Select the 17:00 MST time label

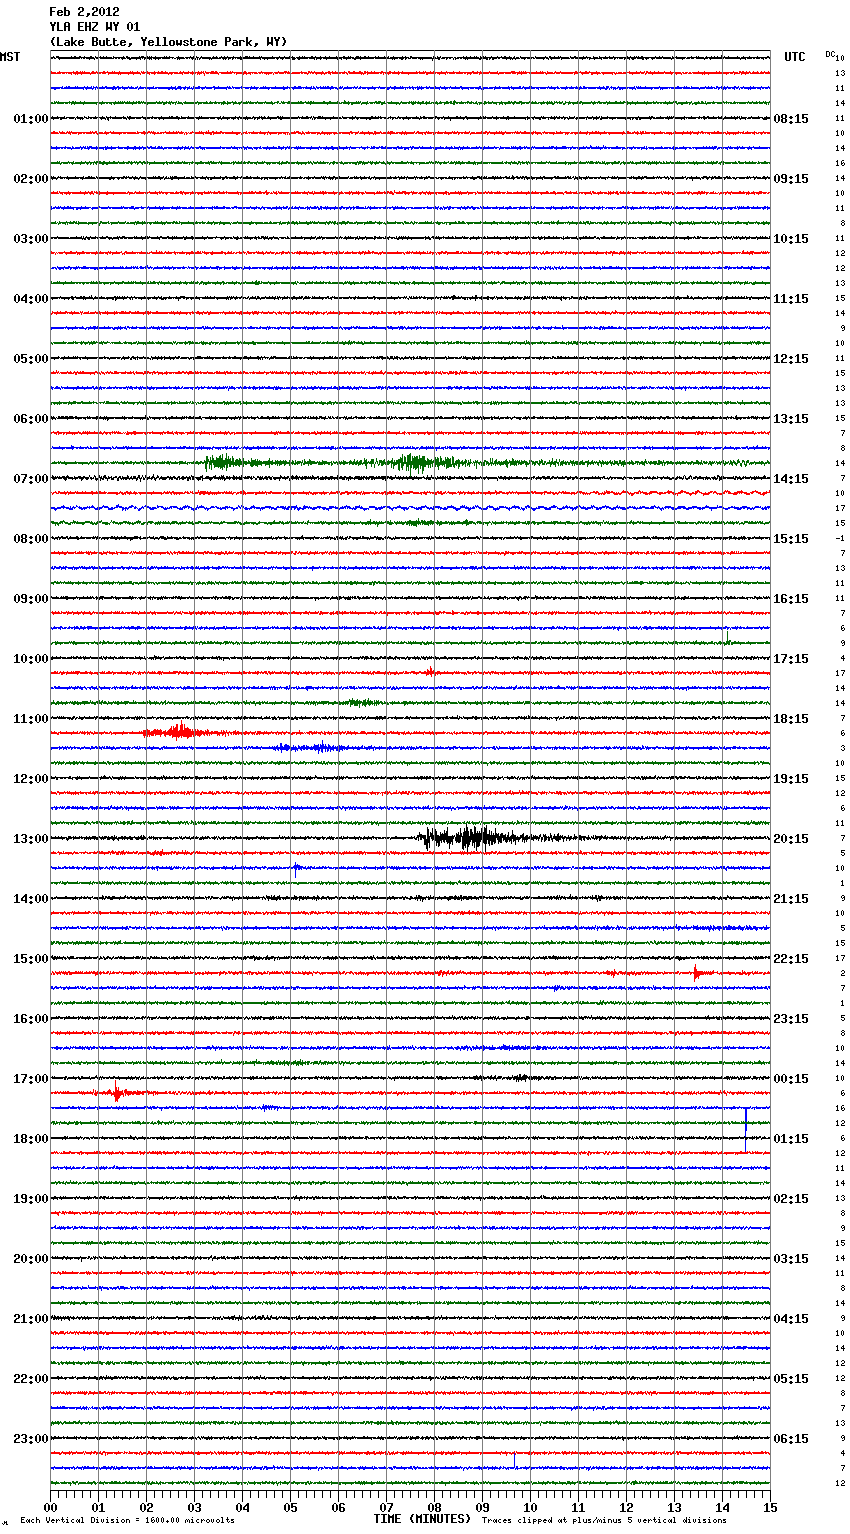point(30,1079)
